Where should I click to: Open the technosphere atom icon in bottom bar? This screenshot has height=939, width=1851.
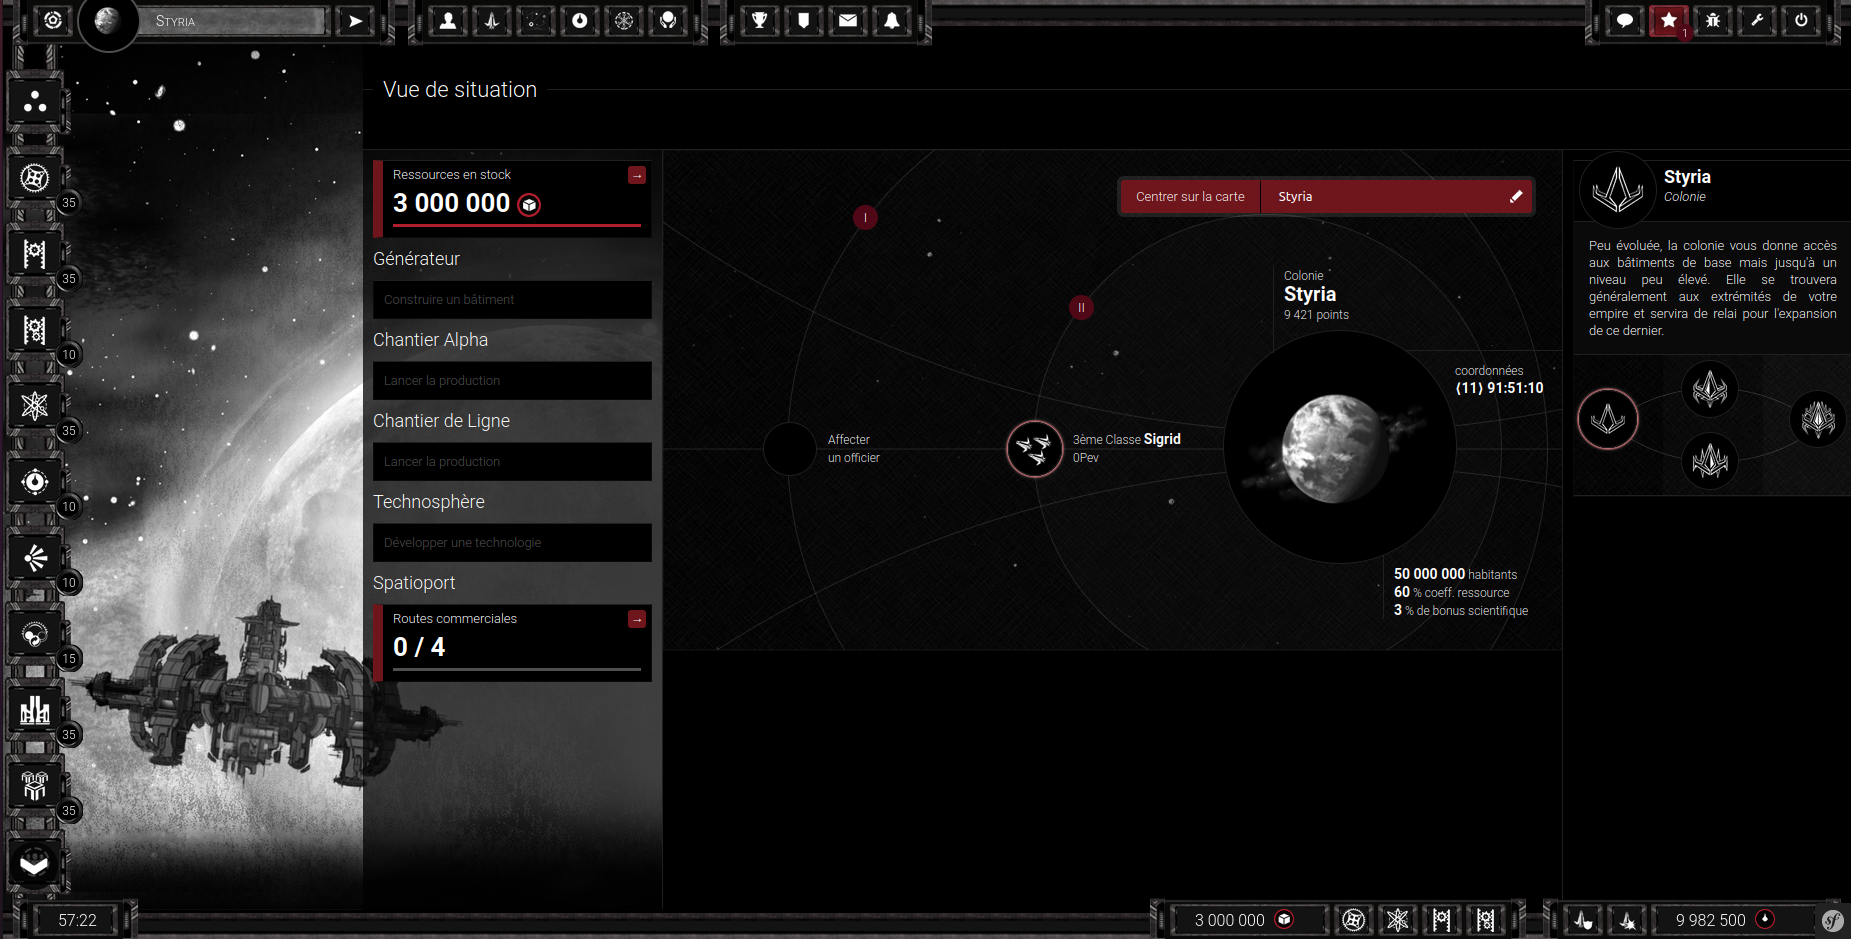1397,920
